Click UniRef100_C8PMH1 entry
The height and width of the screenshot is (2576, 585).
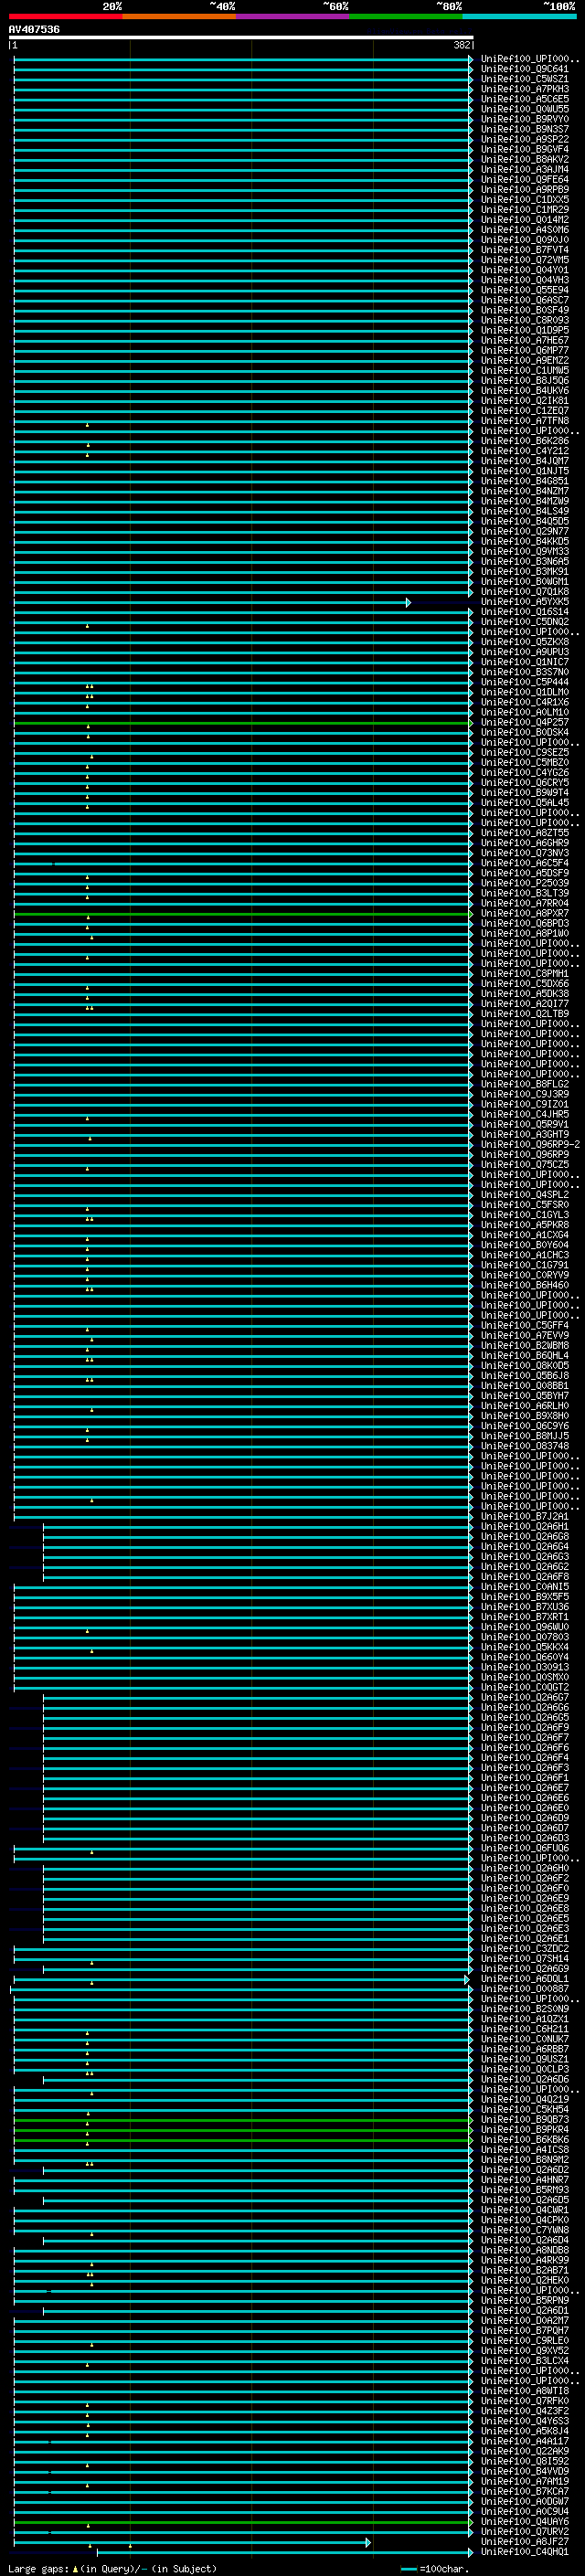tap(525, 974)
